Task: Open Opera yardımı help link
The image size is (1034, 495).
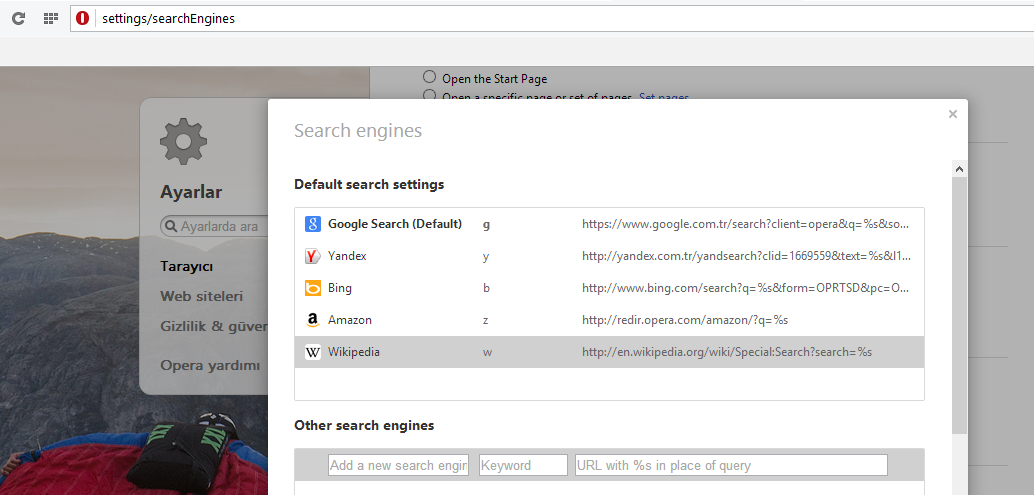Action: coord(210,365)
